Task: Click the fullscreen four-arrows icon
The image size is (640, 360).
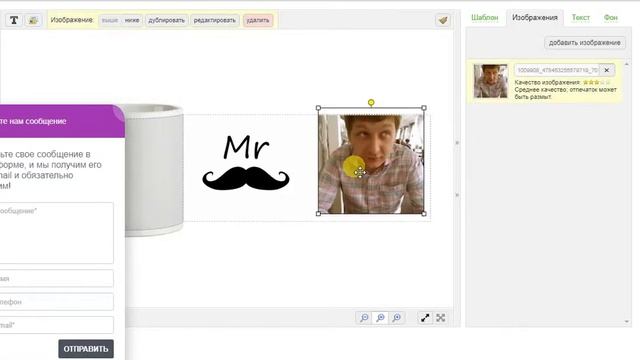Action: tap(441, 318)
